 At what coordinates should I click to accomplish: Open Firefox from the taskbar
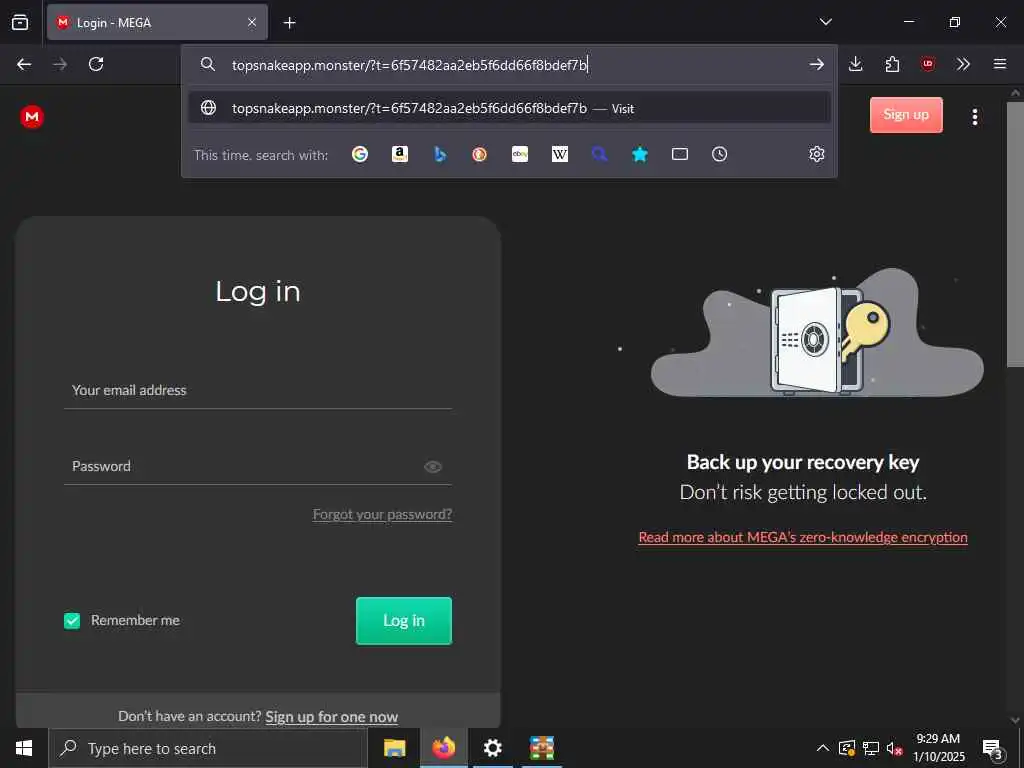coord(443,748)
